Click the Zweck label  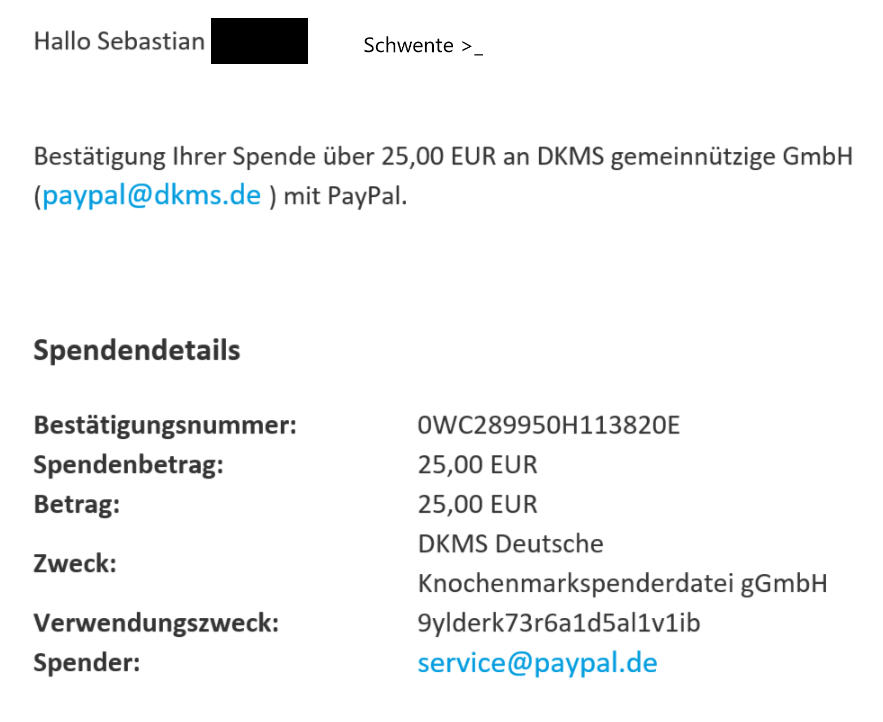tap(75, 564)
